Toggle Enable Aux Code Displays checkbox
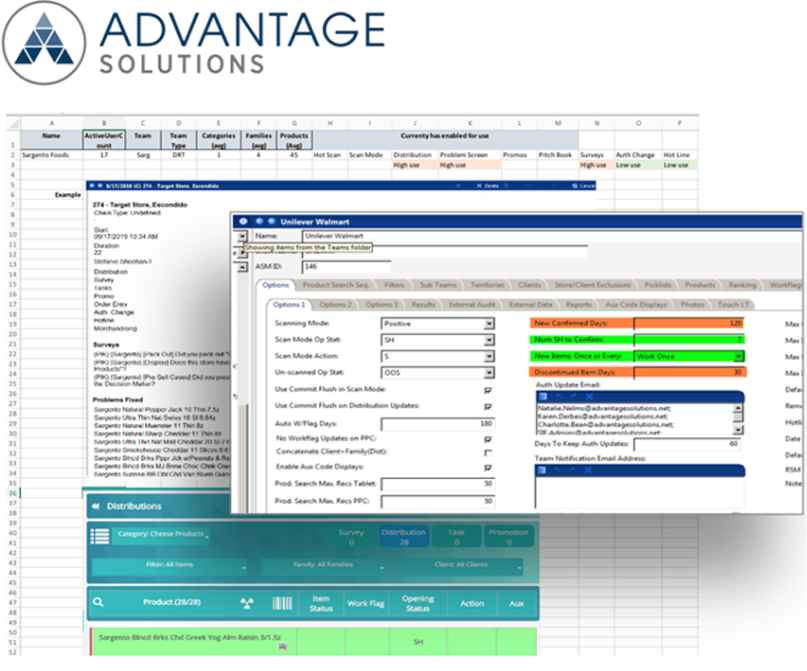Viewport: 807px width, 671px height. pos(488,468)
